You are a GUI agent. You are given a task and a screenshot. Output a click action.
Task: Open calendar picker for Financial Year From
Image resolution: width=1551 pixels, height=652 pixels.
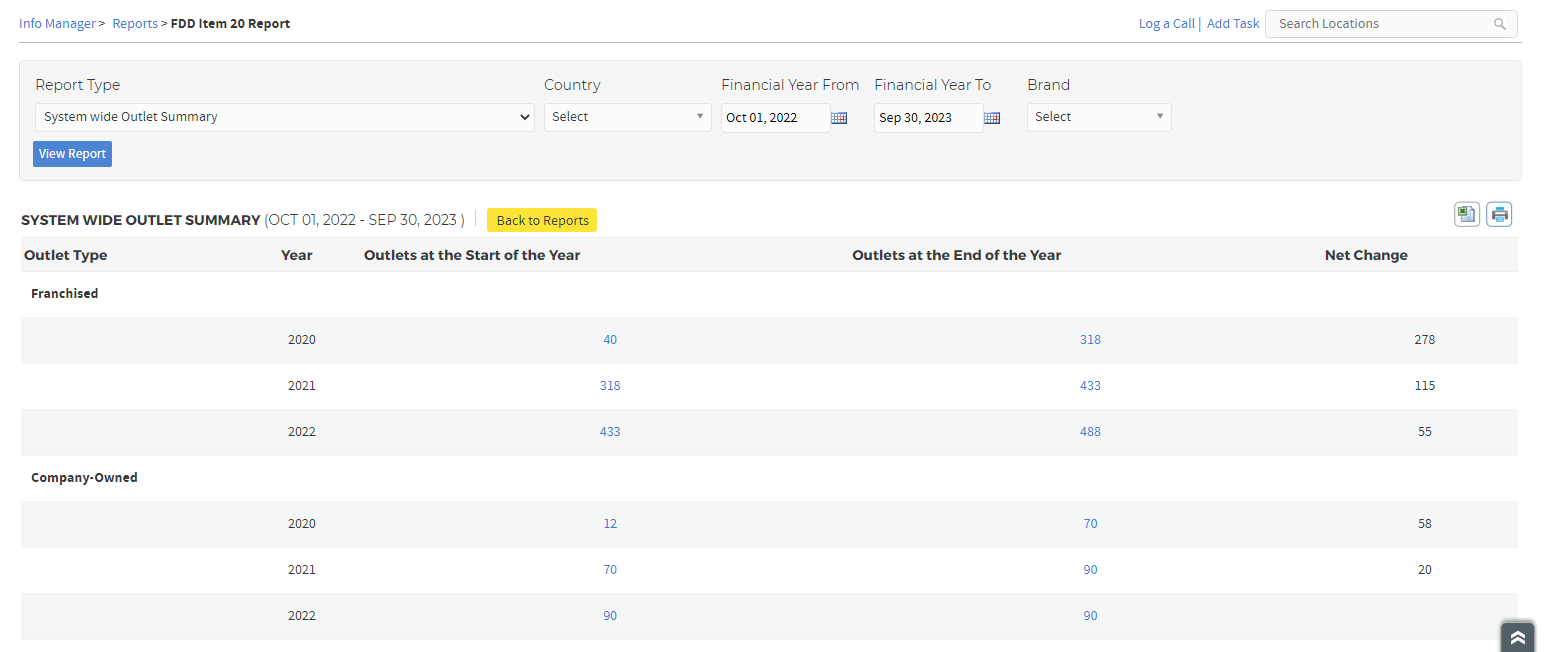839,118
